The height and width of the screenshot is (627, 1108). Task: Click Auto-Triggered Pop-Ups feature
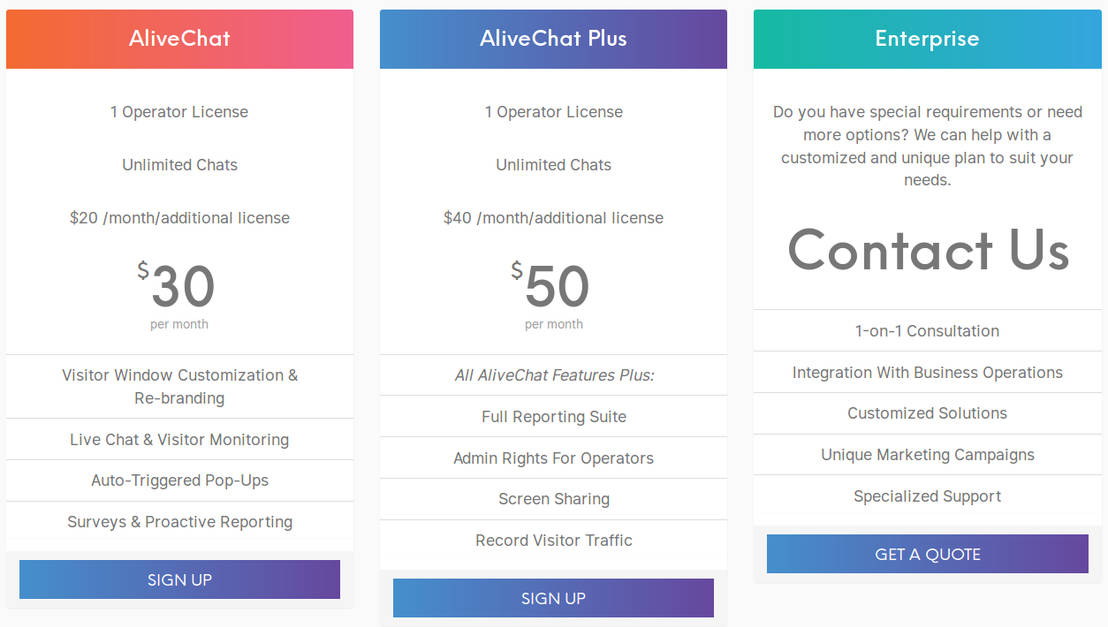point(179,481)
